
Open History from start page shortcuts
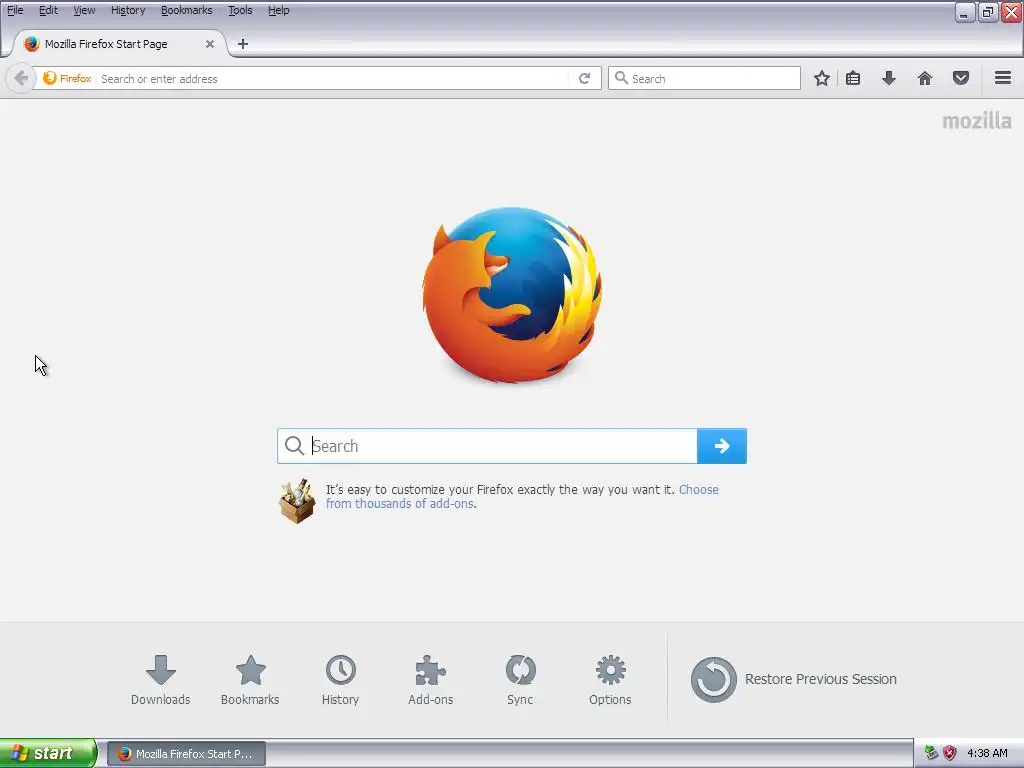340,680
